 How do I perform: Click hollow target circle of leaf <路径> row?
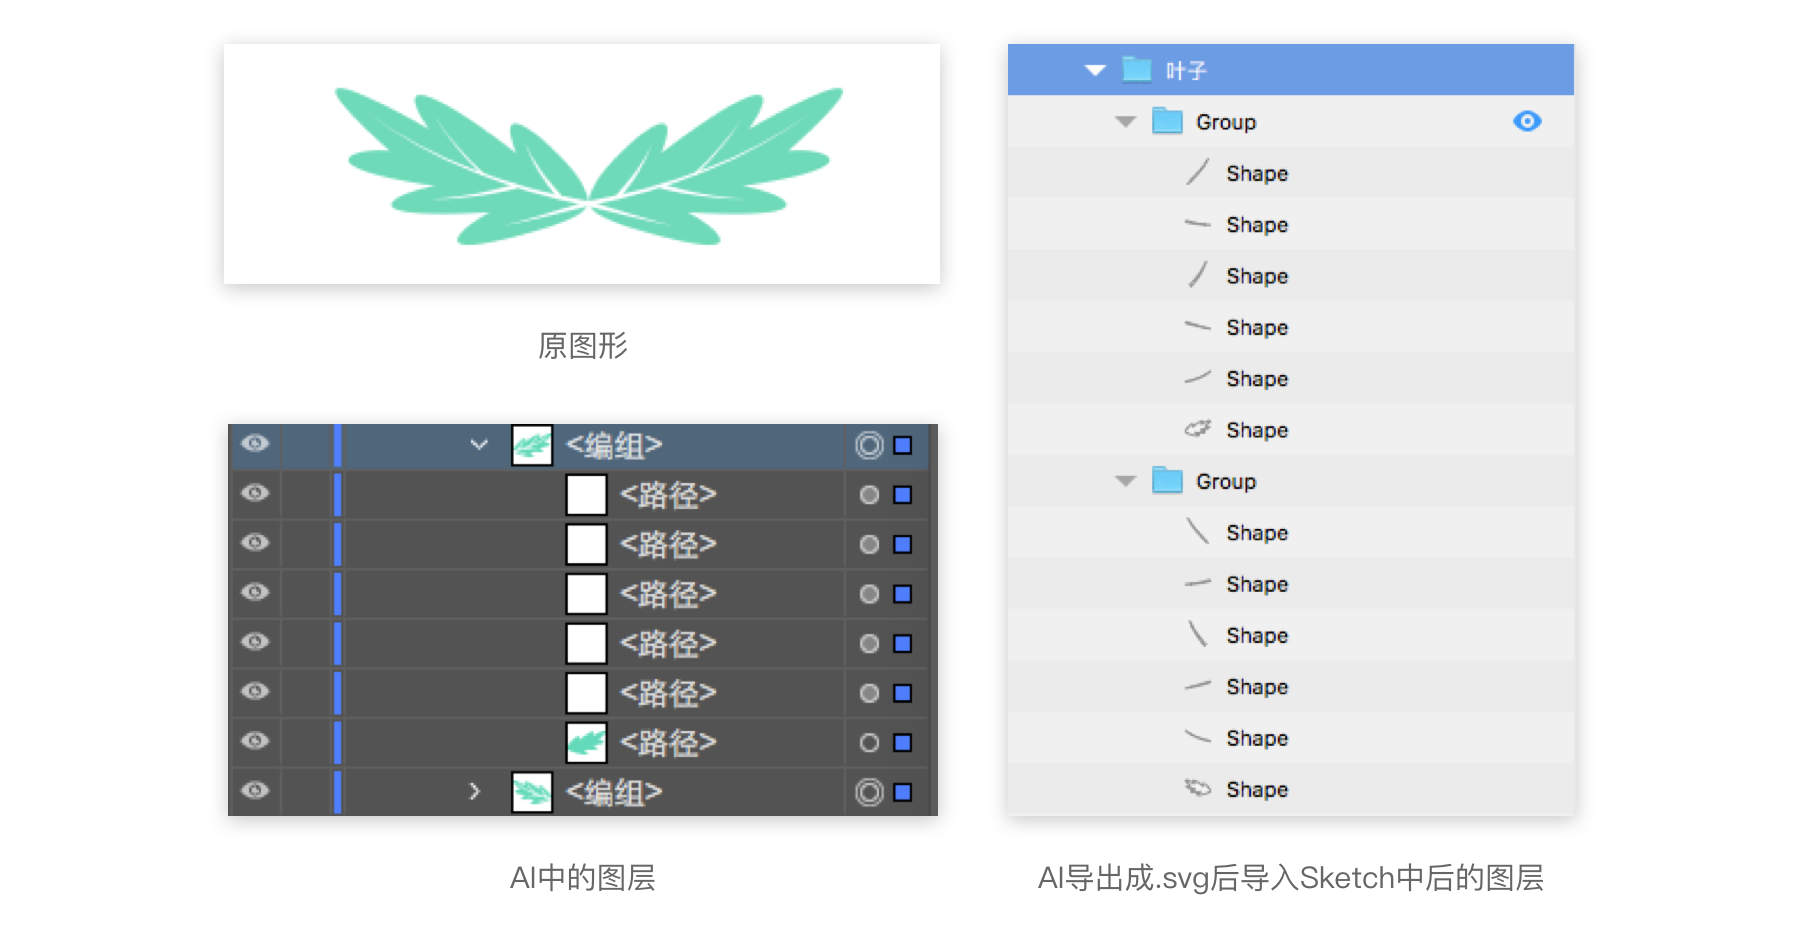(x=870, y=742)
